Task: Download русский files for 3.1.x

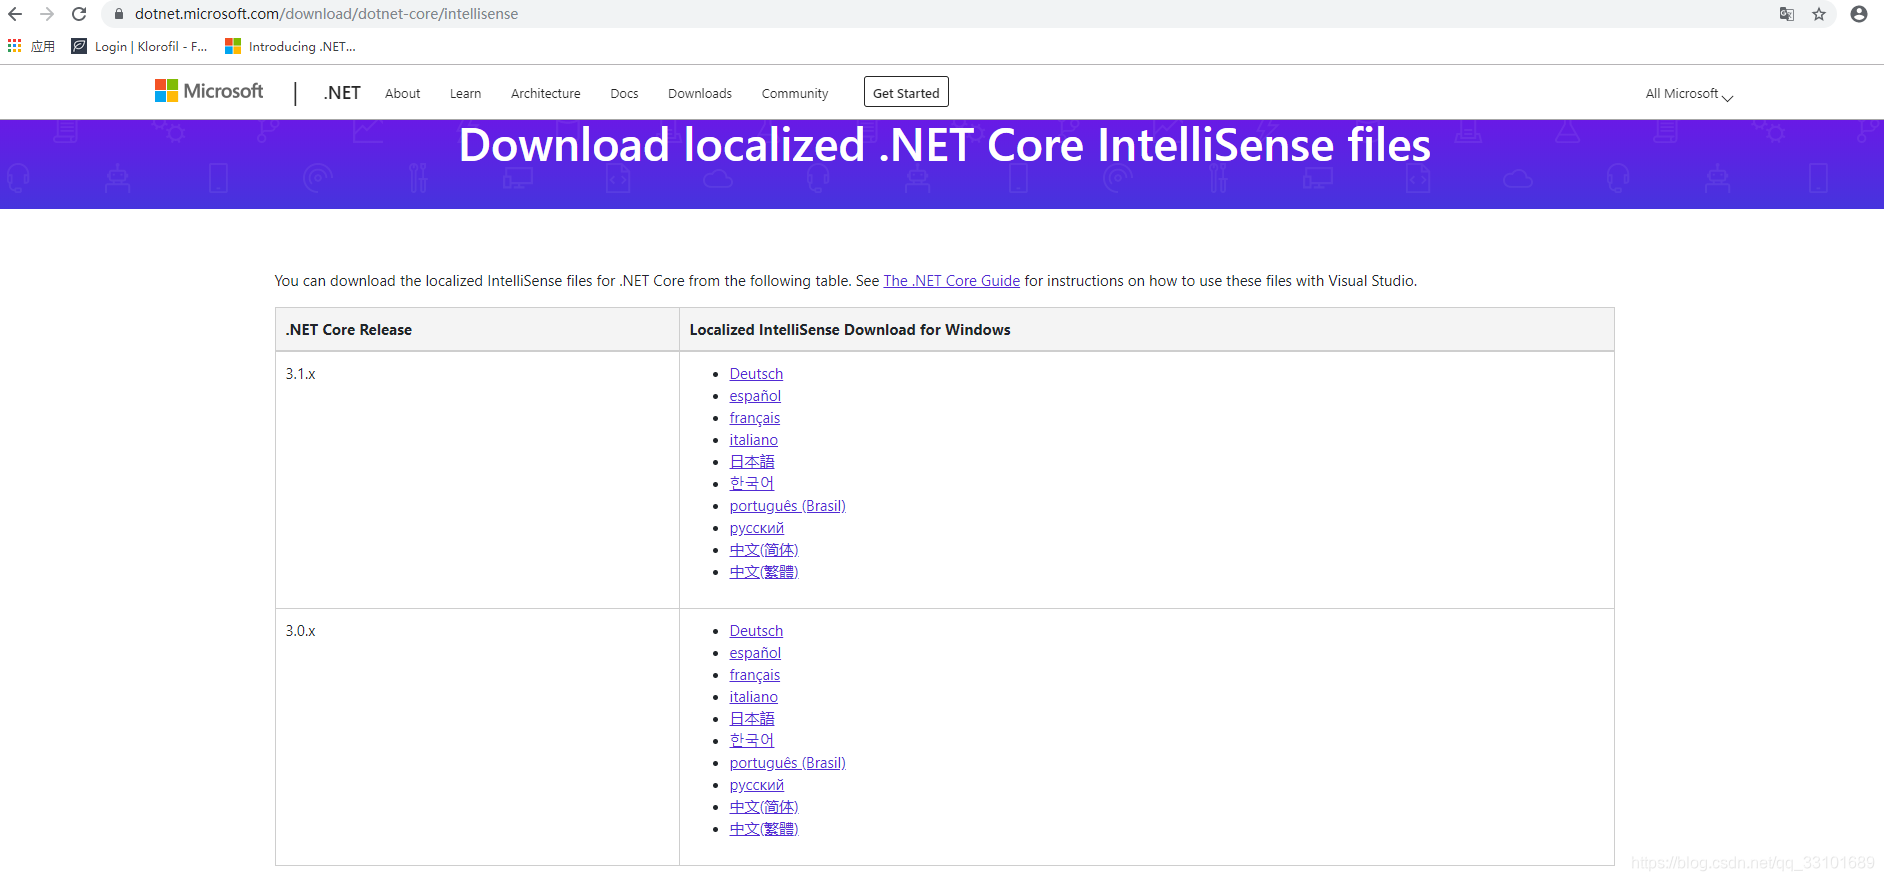Action: (756, 528)
